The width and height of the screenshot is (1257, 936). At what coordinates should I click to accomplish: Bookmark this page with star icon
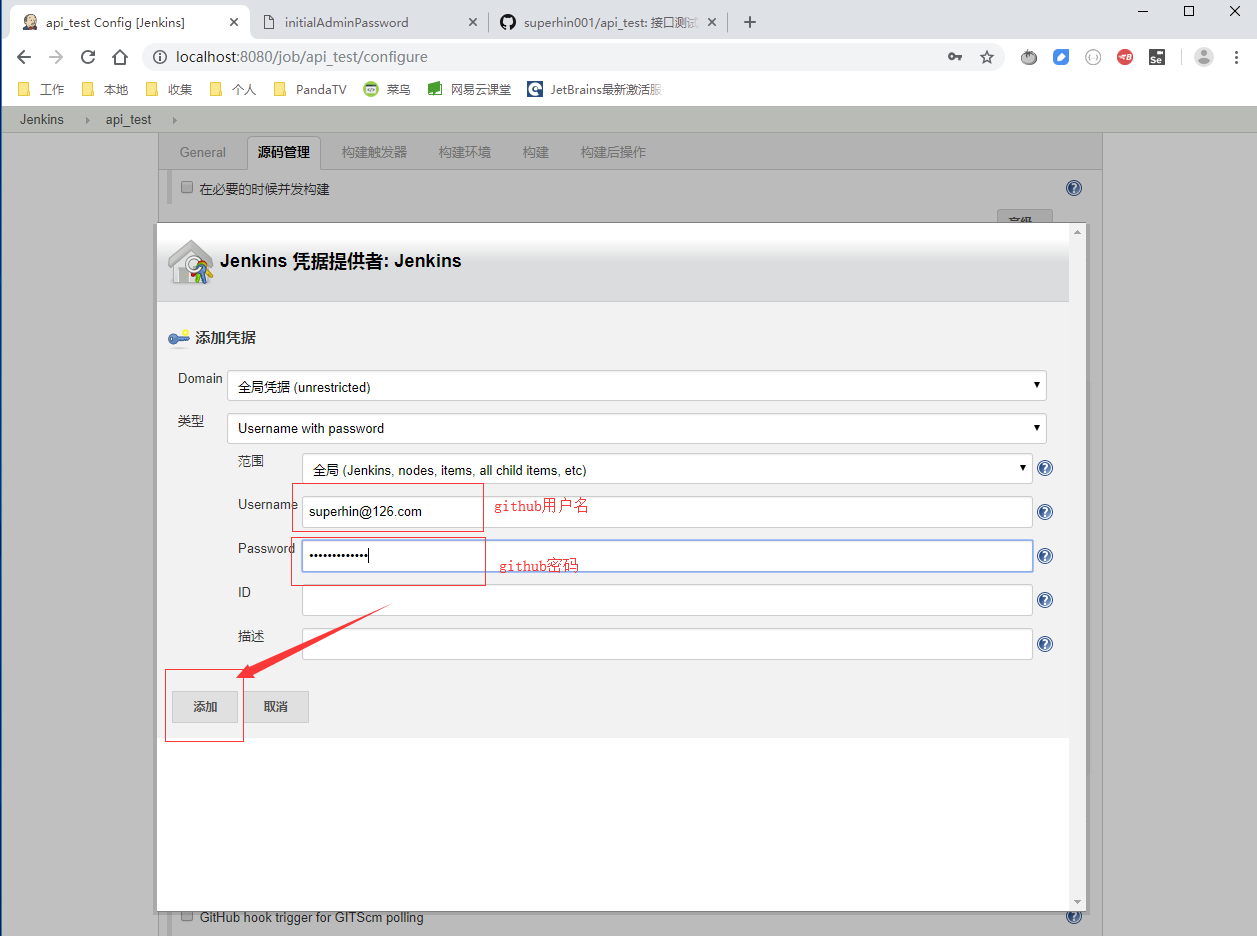coord(987,57)
